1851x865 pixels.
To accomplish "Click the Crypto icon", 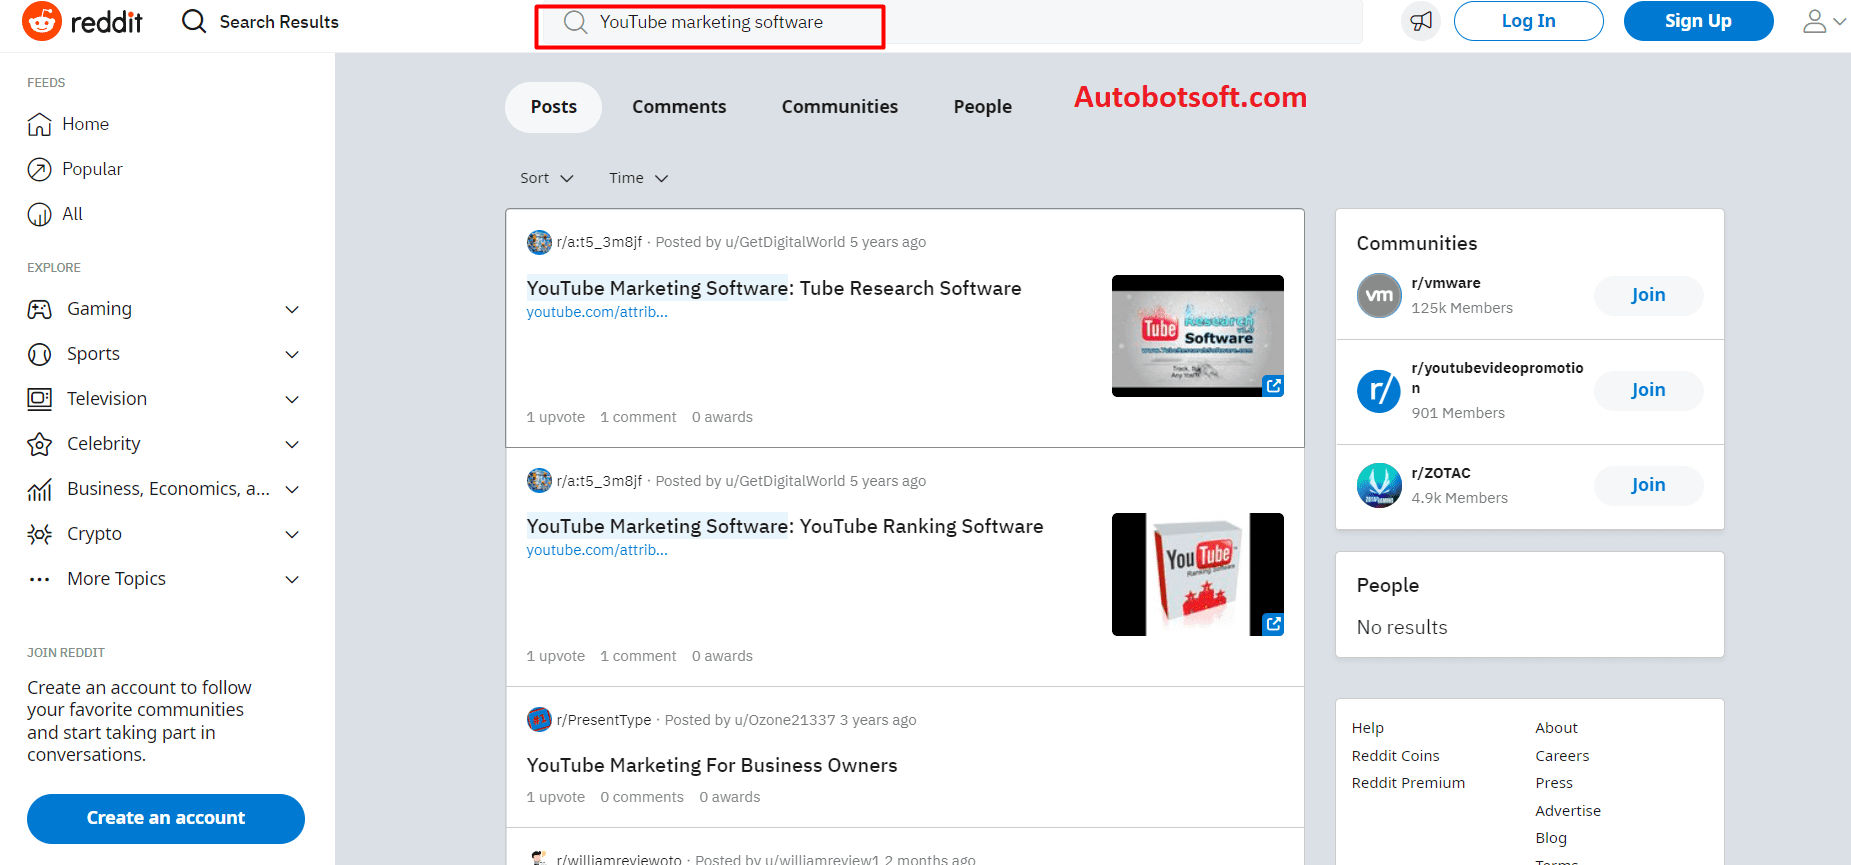I will [39, 534].
